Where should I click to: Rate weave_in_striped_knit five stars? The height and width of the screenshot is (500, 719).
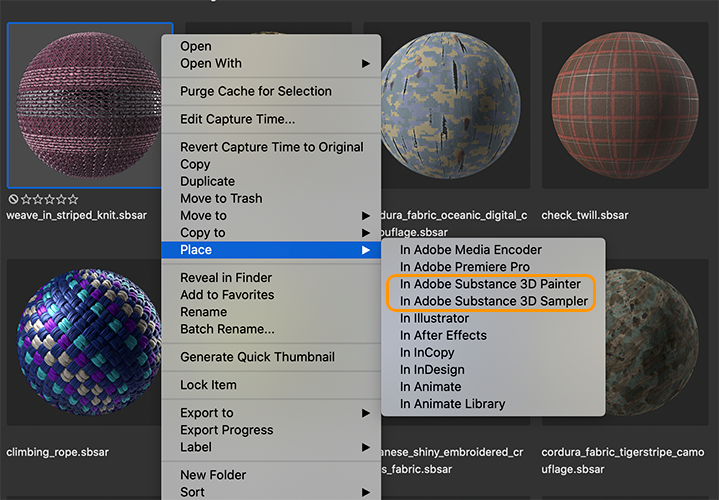[73, 199]
